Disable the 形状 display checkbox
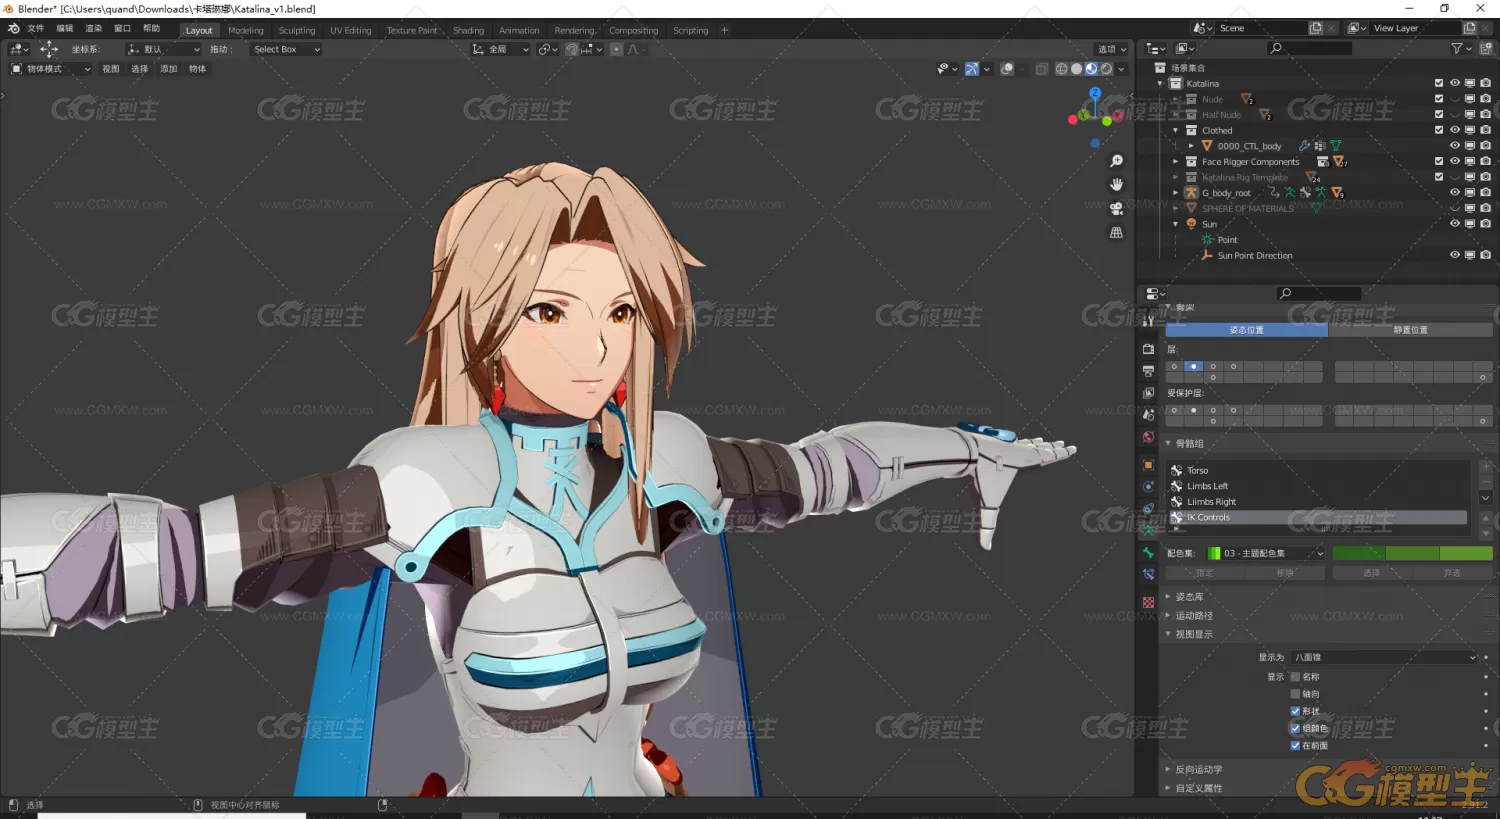Image resolution: width=1500 pixels, height=819 pixels. (x=1295, y=711)
